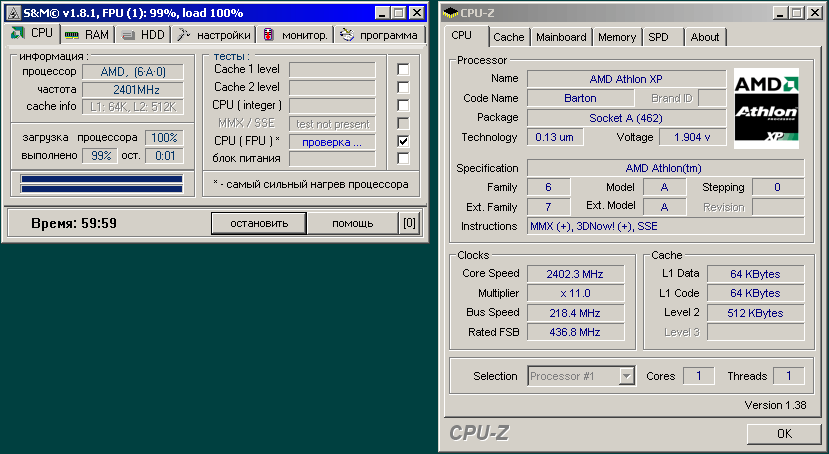The width and height of the screenshot is (829, 454).
Task: Click the RAM module icon in S&M
Action: click(71, 35)
